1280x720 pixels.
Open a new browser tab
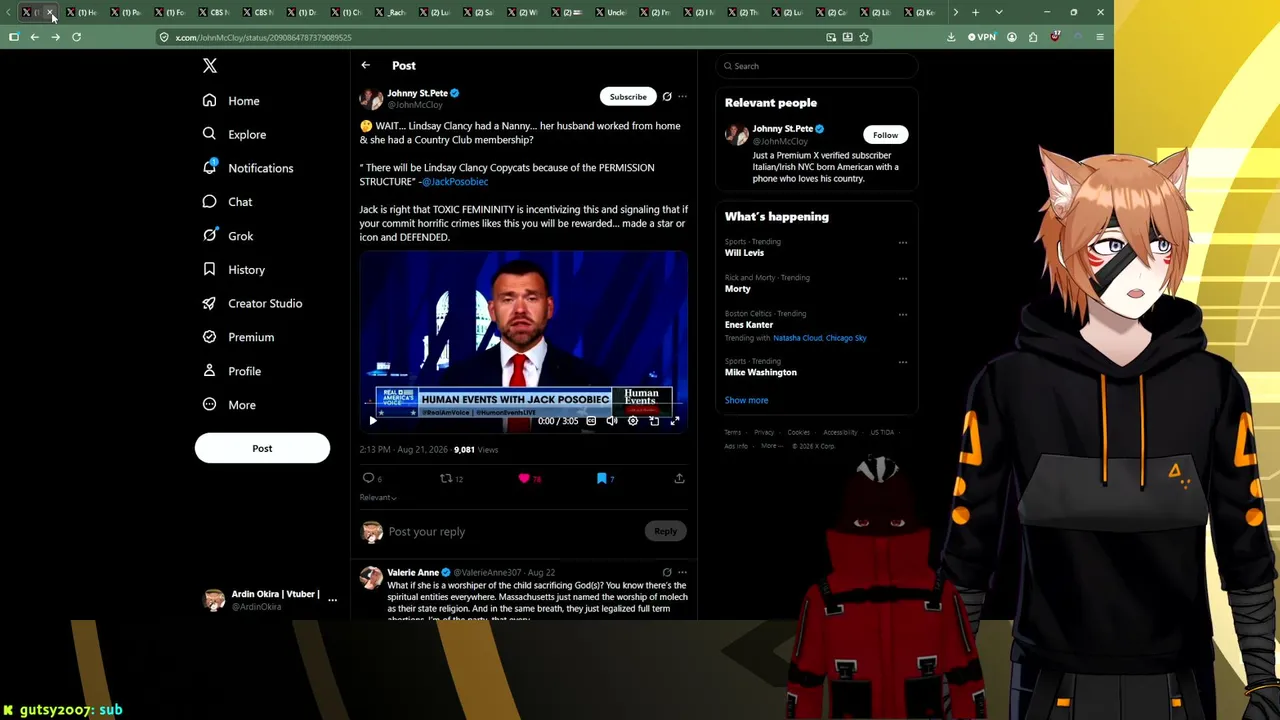pyautogui.click(x=975, y=12)
